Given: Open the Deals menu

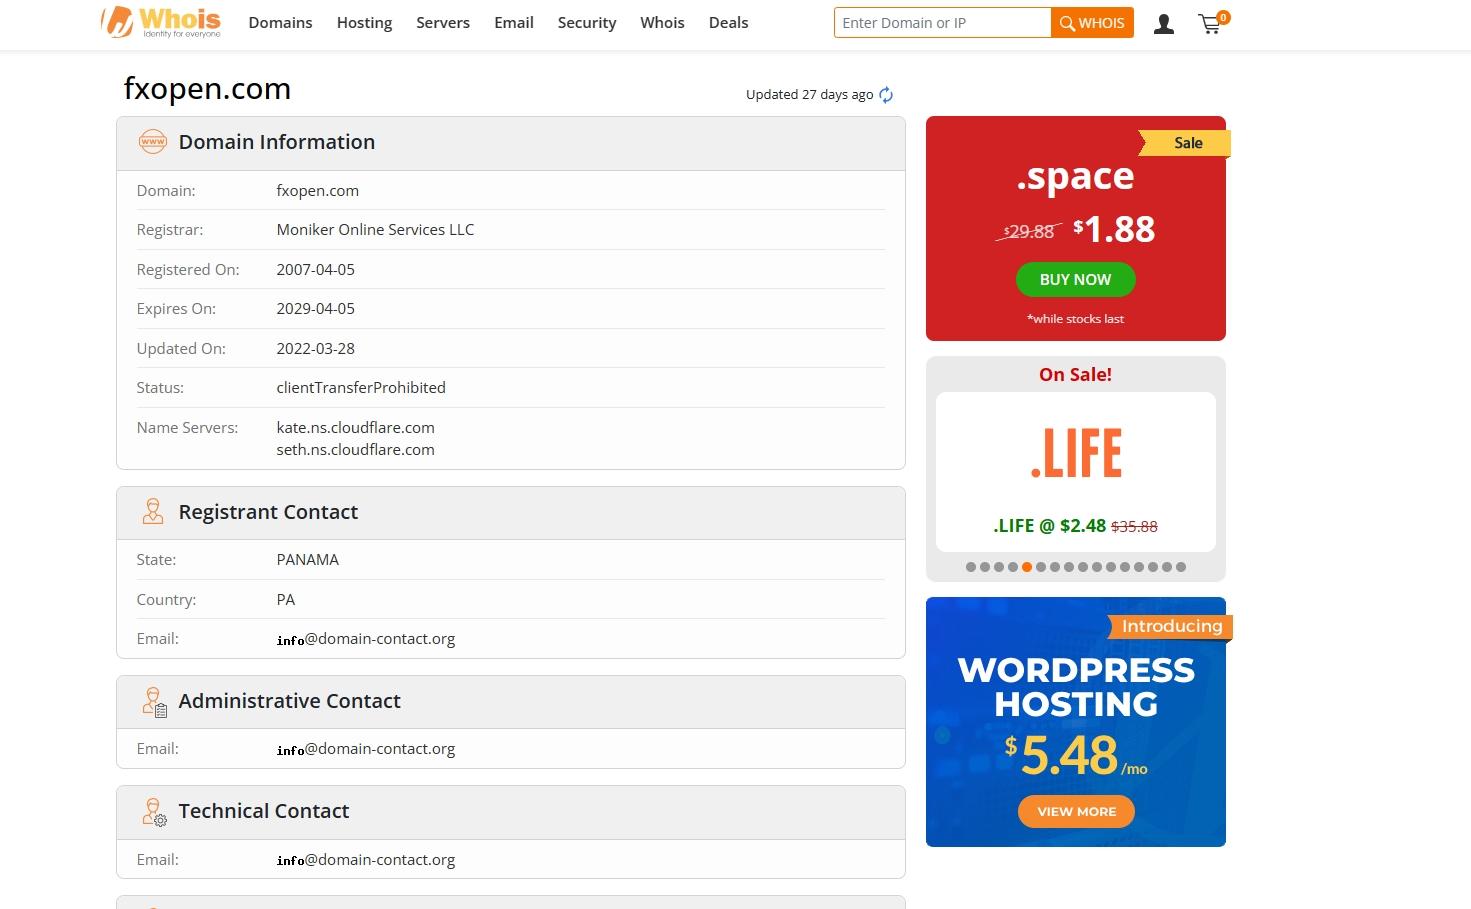Looking at the screenshot, I should [x=728, y=22].
